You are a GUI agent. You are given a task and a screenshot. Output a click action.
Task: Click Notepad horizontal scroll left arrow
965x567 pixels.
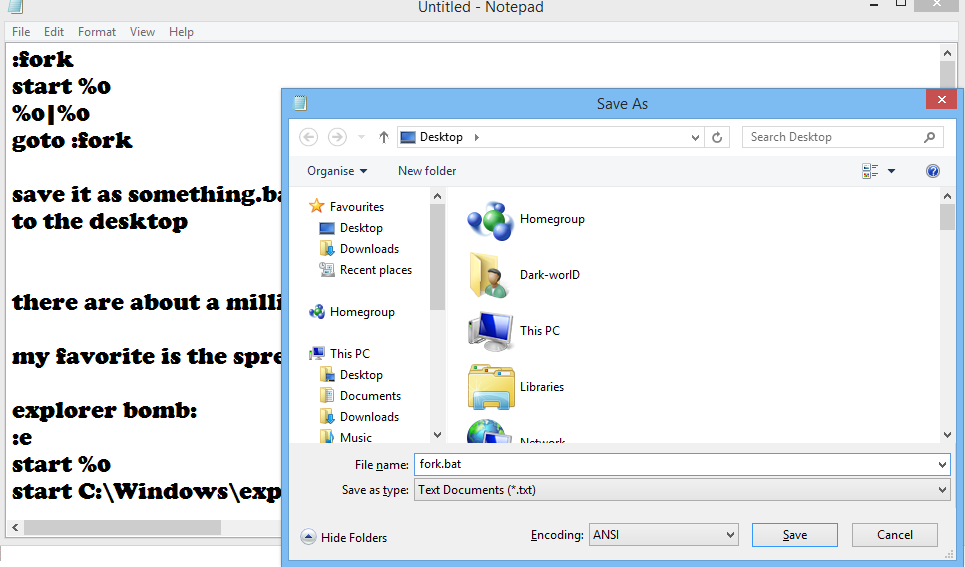pos(15,528)
